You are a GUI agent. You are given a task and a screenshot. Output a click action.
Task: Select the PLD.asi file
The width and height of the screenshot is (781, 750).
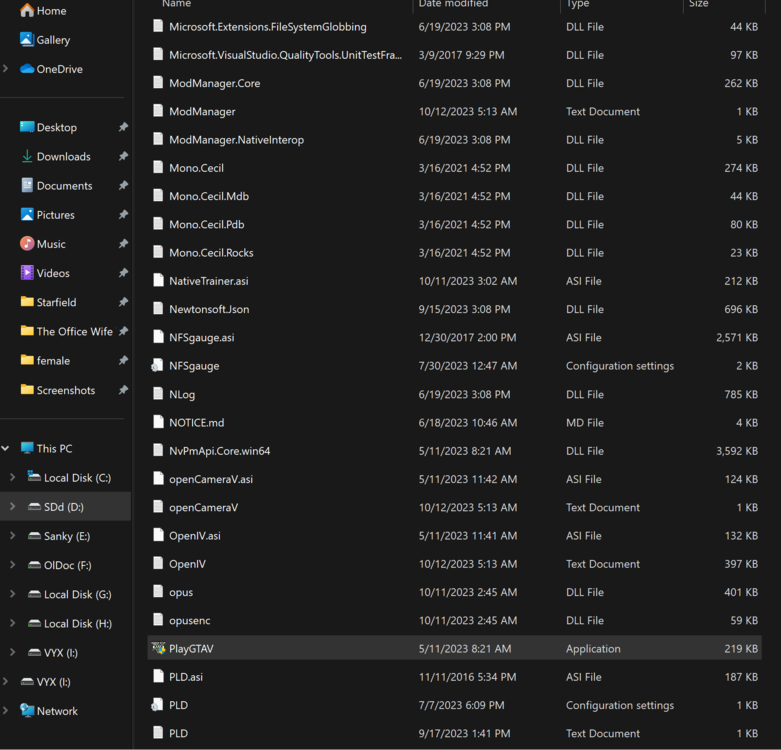(454, 677)
